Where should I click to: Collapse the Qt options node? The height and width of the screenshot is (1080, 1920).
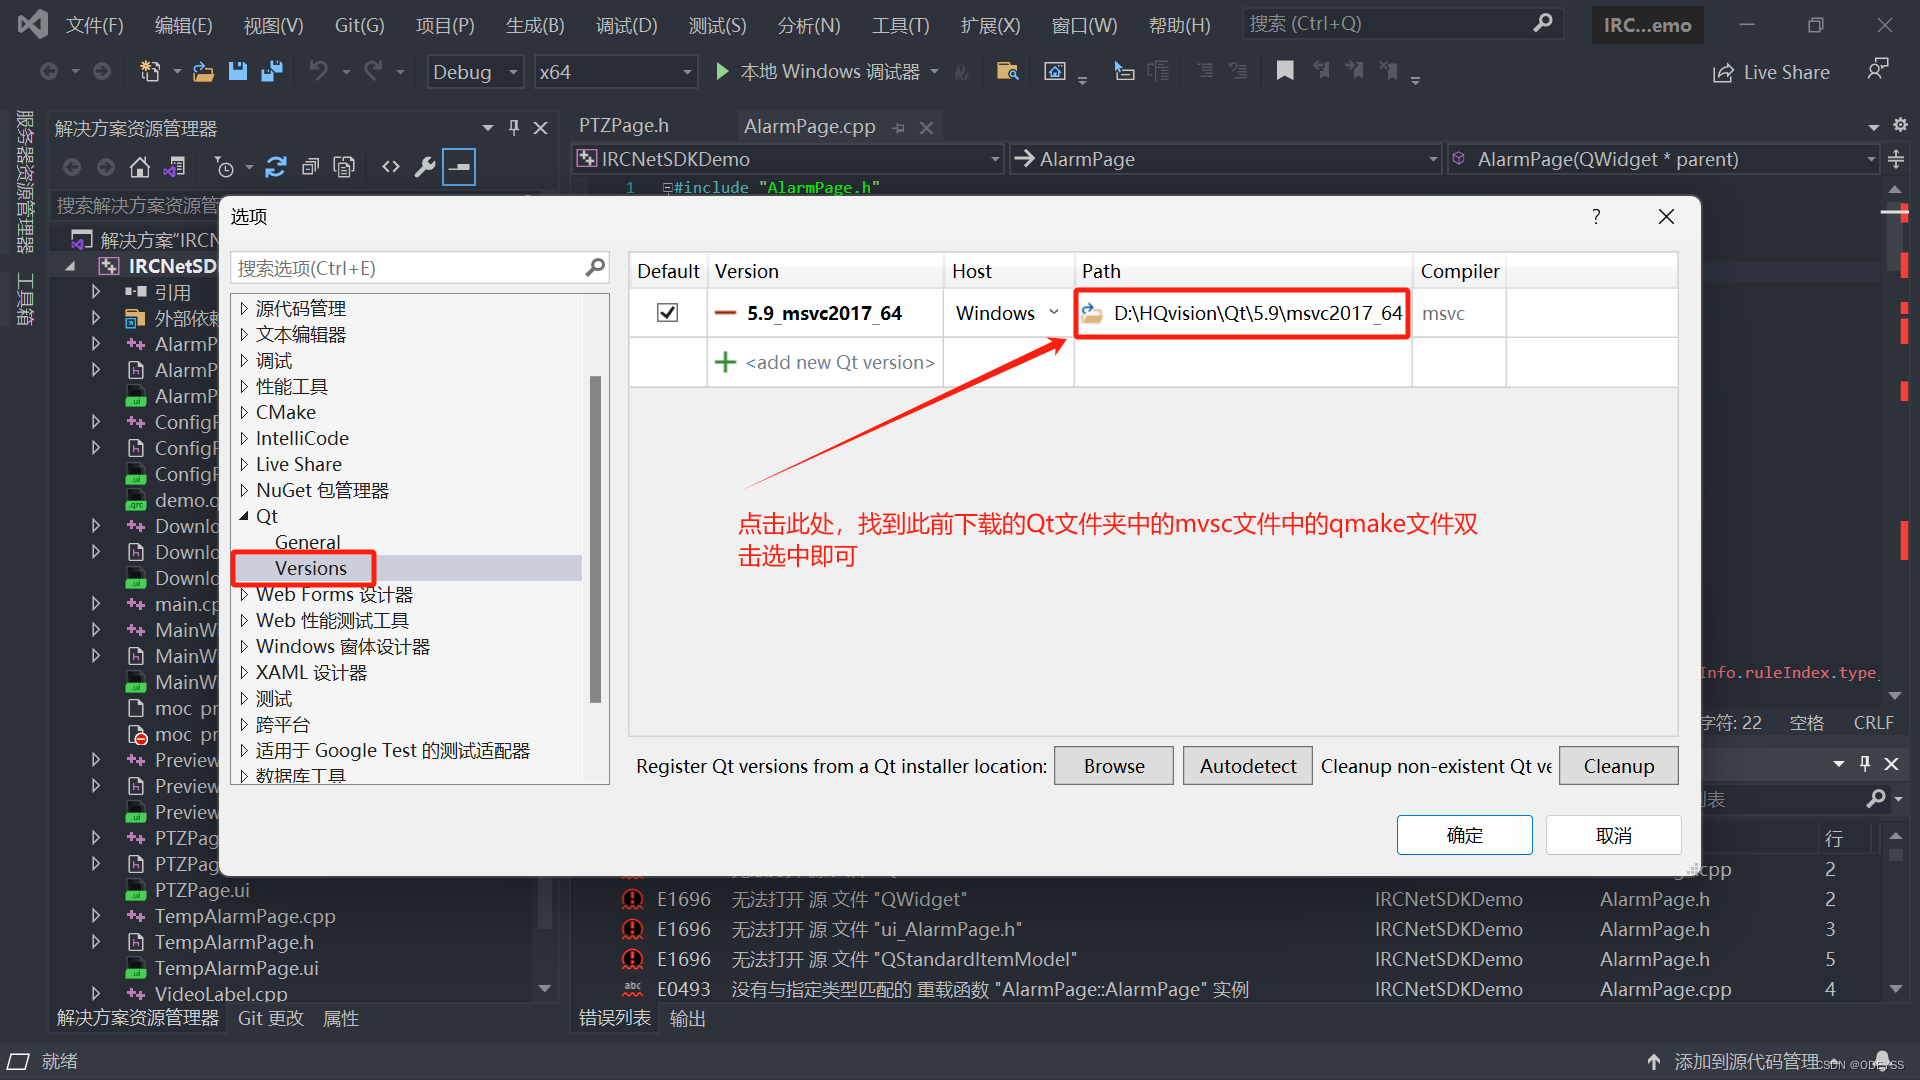tap(244, 516)
